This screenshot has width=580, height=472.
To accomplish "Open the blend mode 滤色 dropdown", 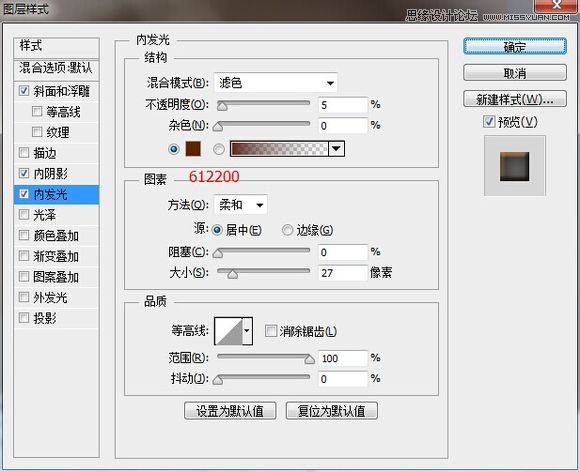I will 276,82.
